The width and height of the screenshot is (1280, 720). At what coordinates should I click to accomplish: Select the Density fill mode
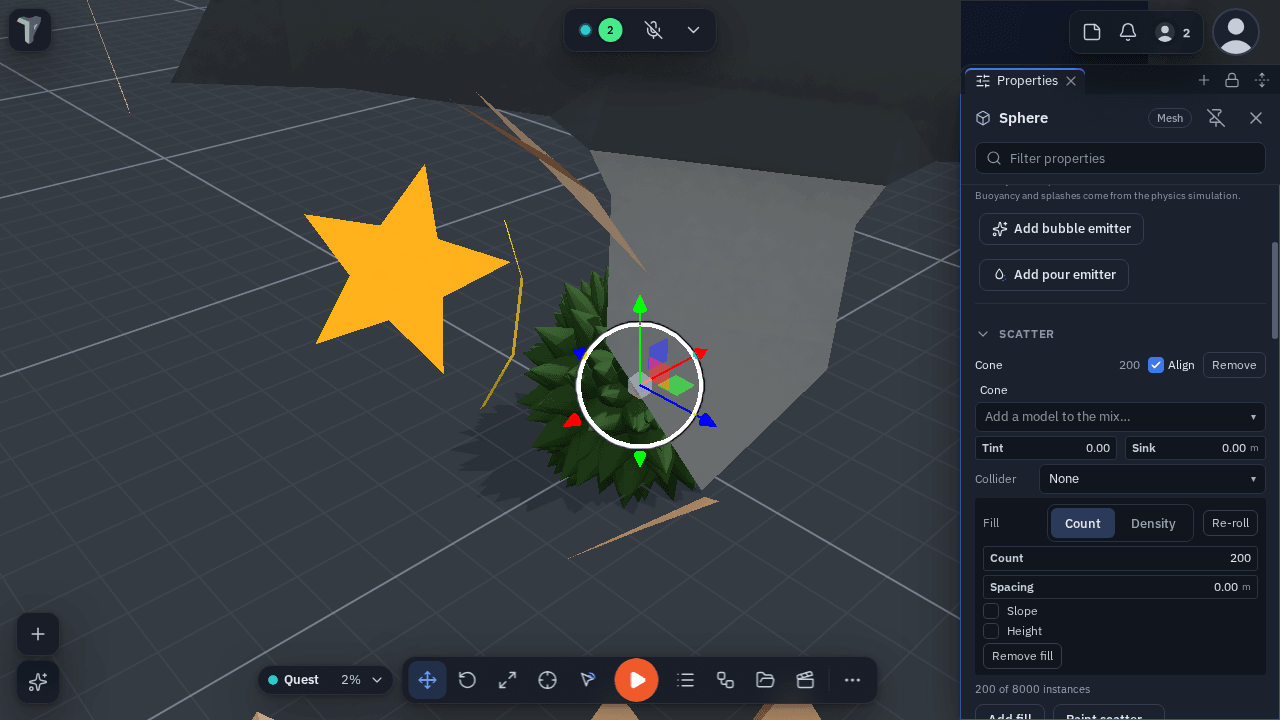1153,523
